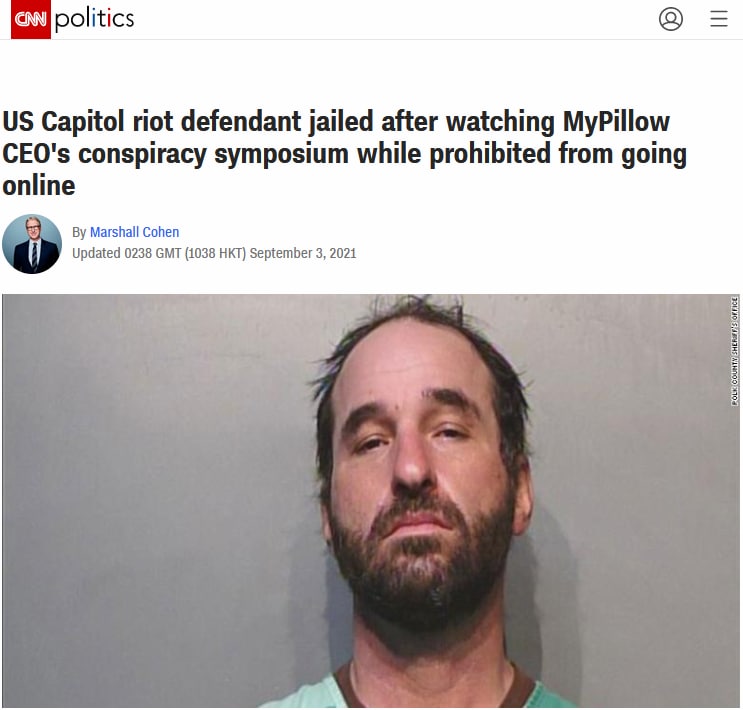Click the red CNN logo
The height and width of the screenshot is (710, 743).
pyautogui.click(x=31, y=19)
